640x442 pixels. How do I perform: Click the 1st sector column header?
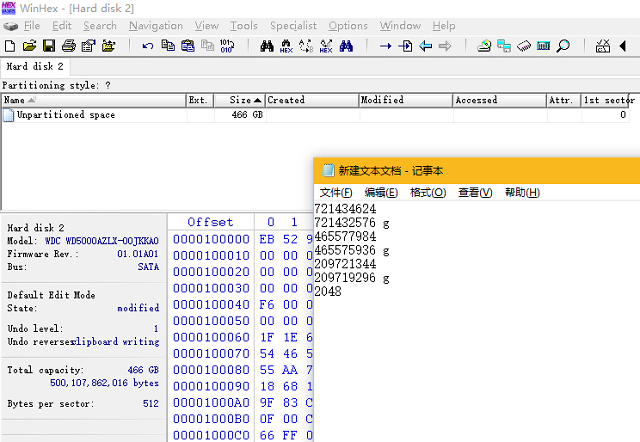coord(608,100)
